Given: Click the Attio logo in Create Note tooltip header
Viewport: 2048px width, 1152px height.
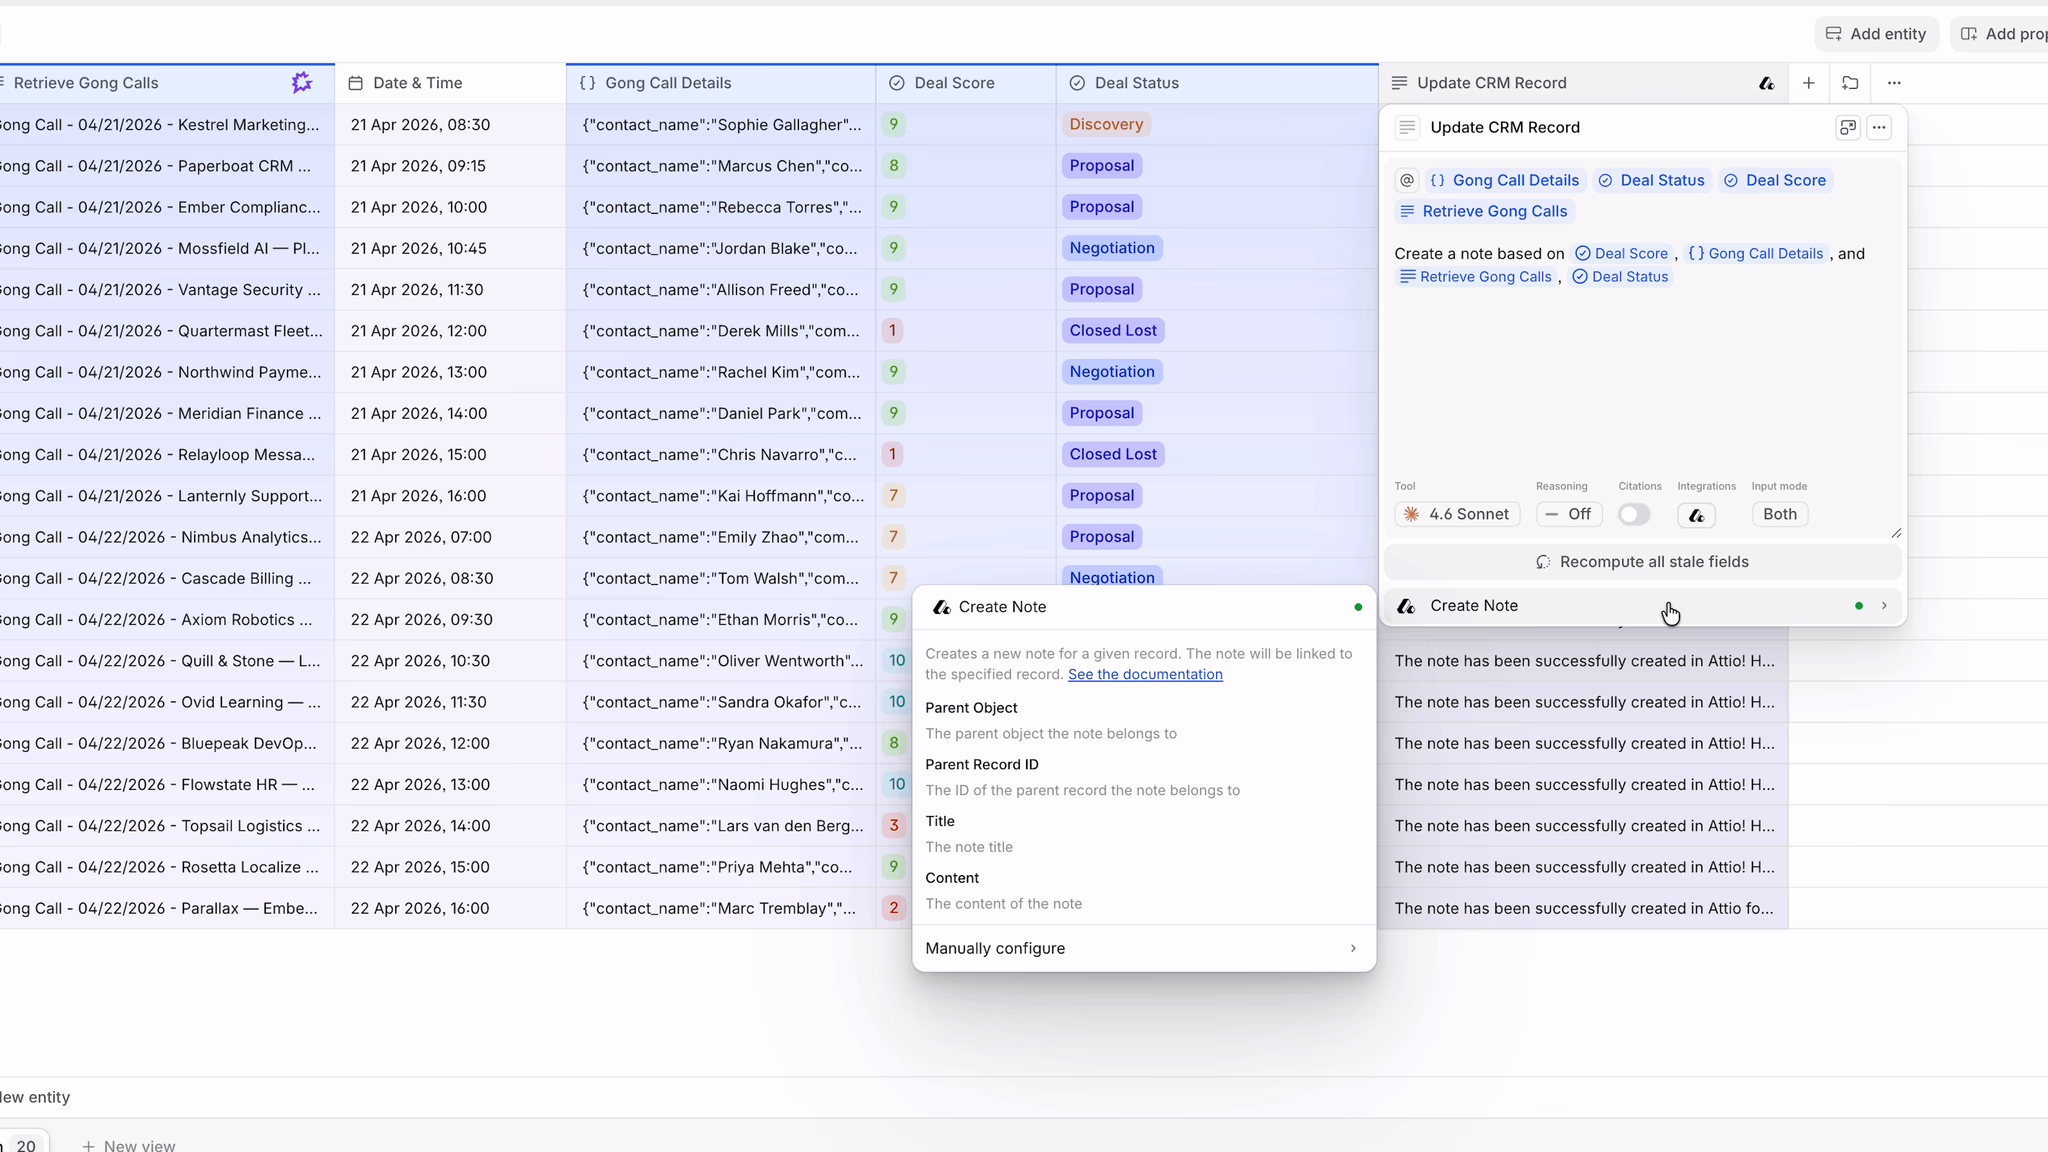Looking at the screenshot, I should tap(941, 607).
